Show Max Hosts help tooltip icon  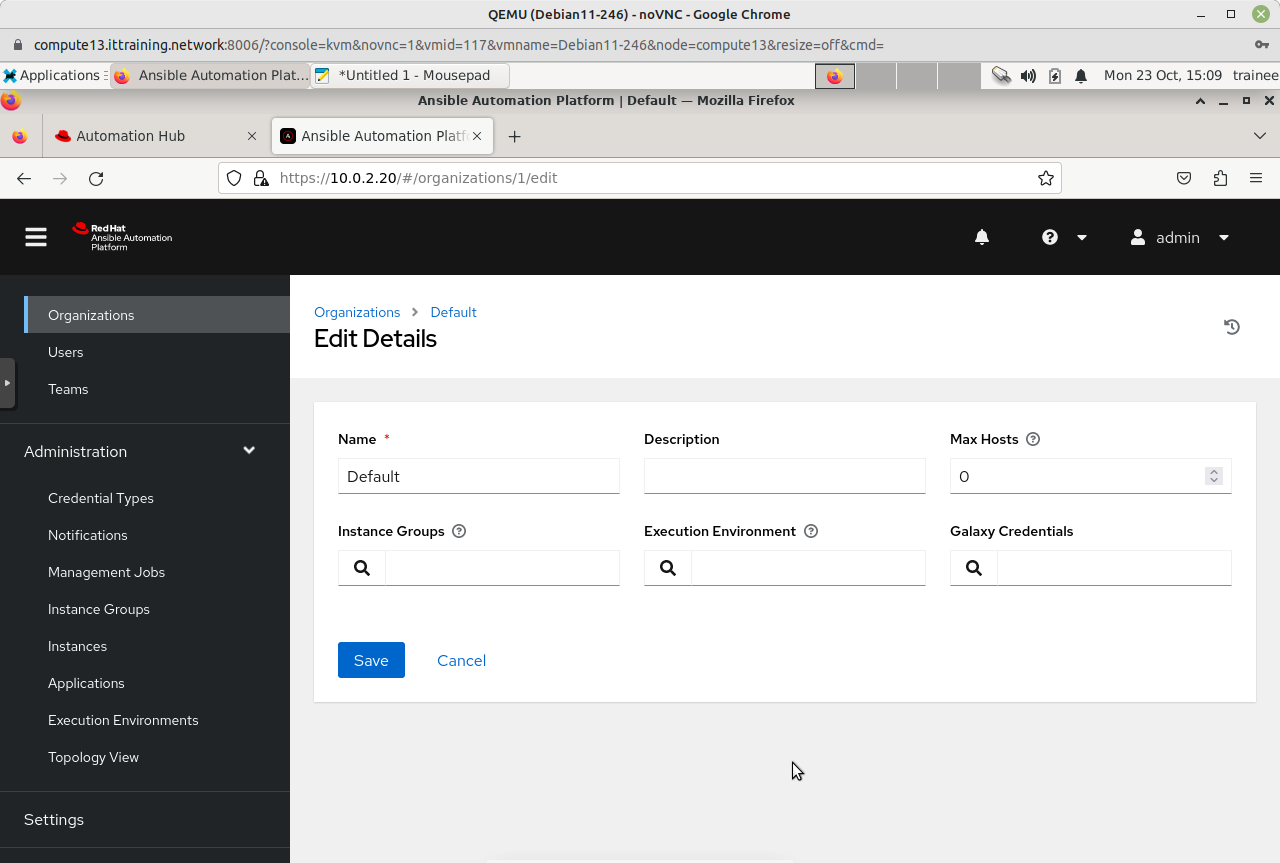tap(1033, 439)
